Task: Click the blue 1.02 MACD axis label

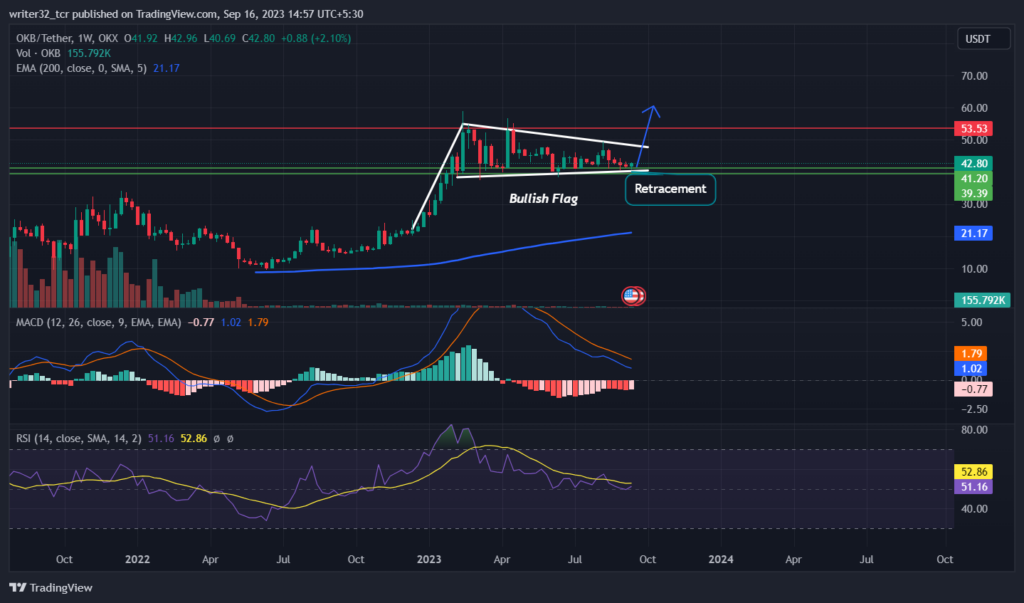Action: (970, 368)
